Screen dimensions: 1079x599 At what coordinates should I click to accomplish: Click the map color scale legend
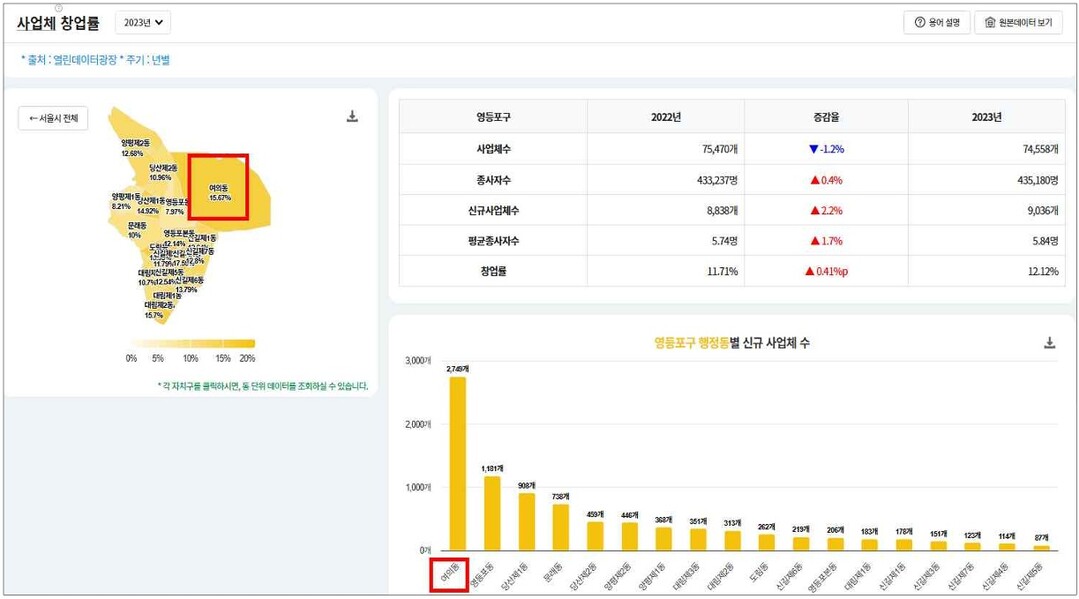point(190,343)
